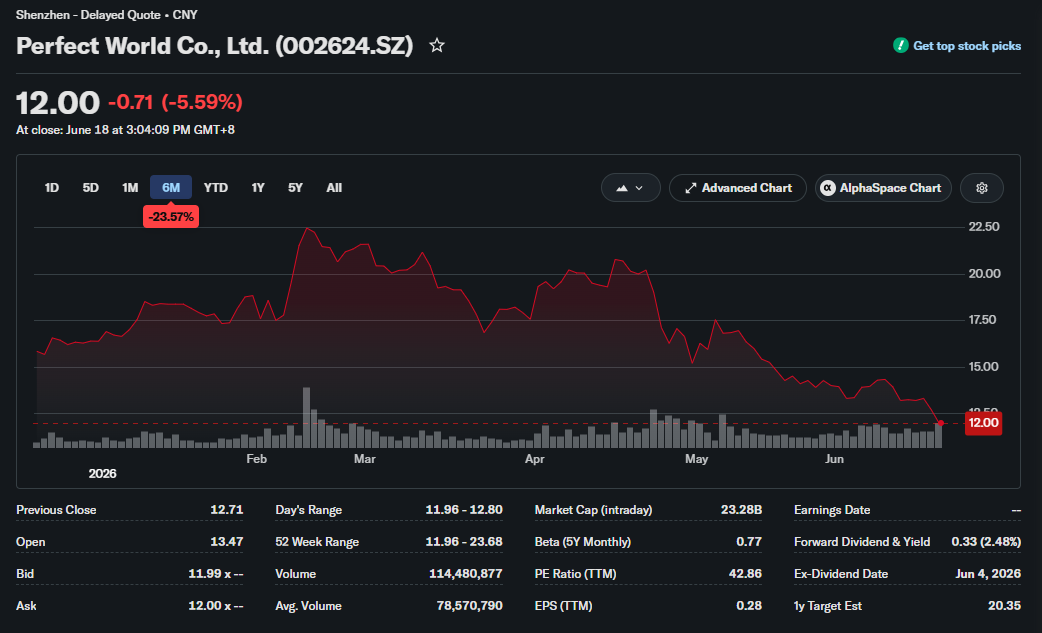This screenshot has width=1042, height=633.
Task: Click the Feb label on chart axis
Action: point(257,459)
